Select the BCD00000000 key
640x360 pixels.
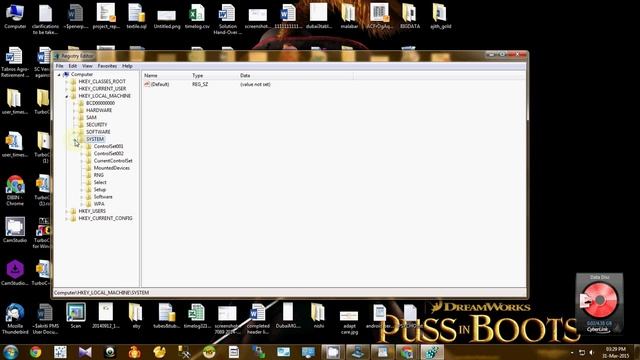coord(100,103)
